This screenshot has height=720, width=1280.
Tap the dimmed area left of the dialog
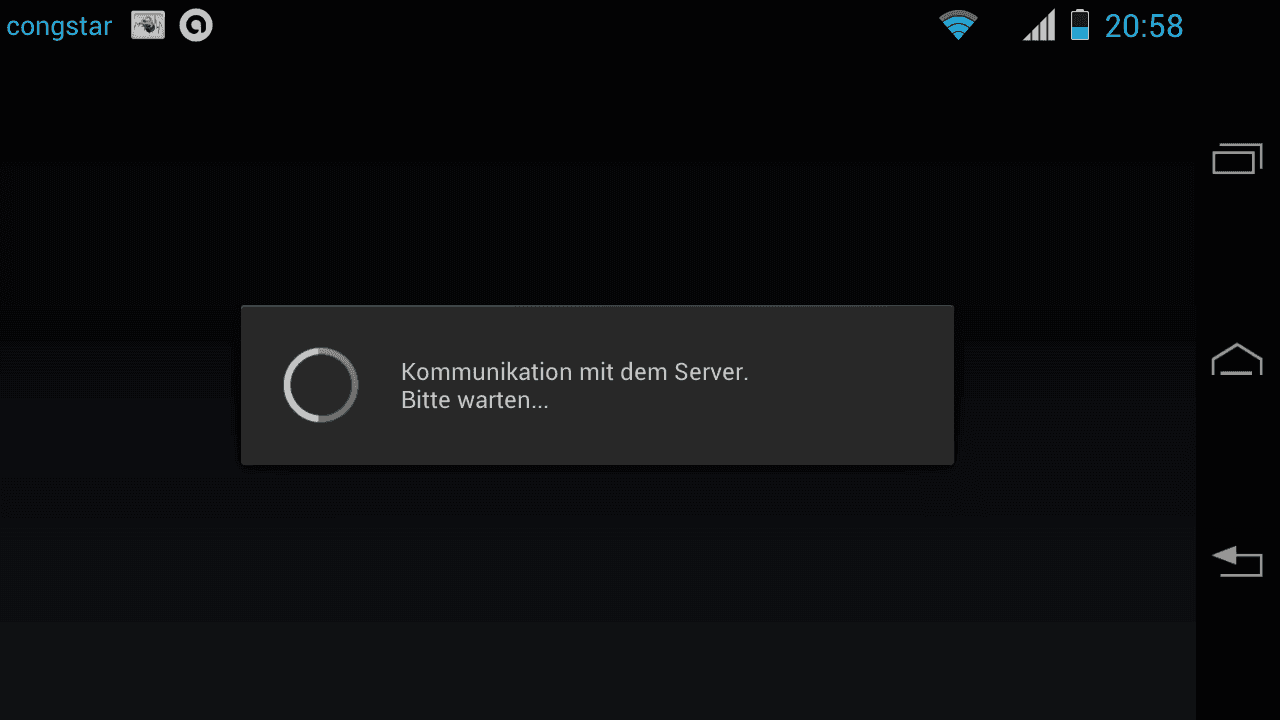[x=120, y=385]
